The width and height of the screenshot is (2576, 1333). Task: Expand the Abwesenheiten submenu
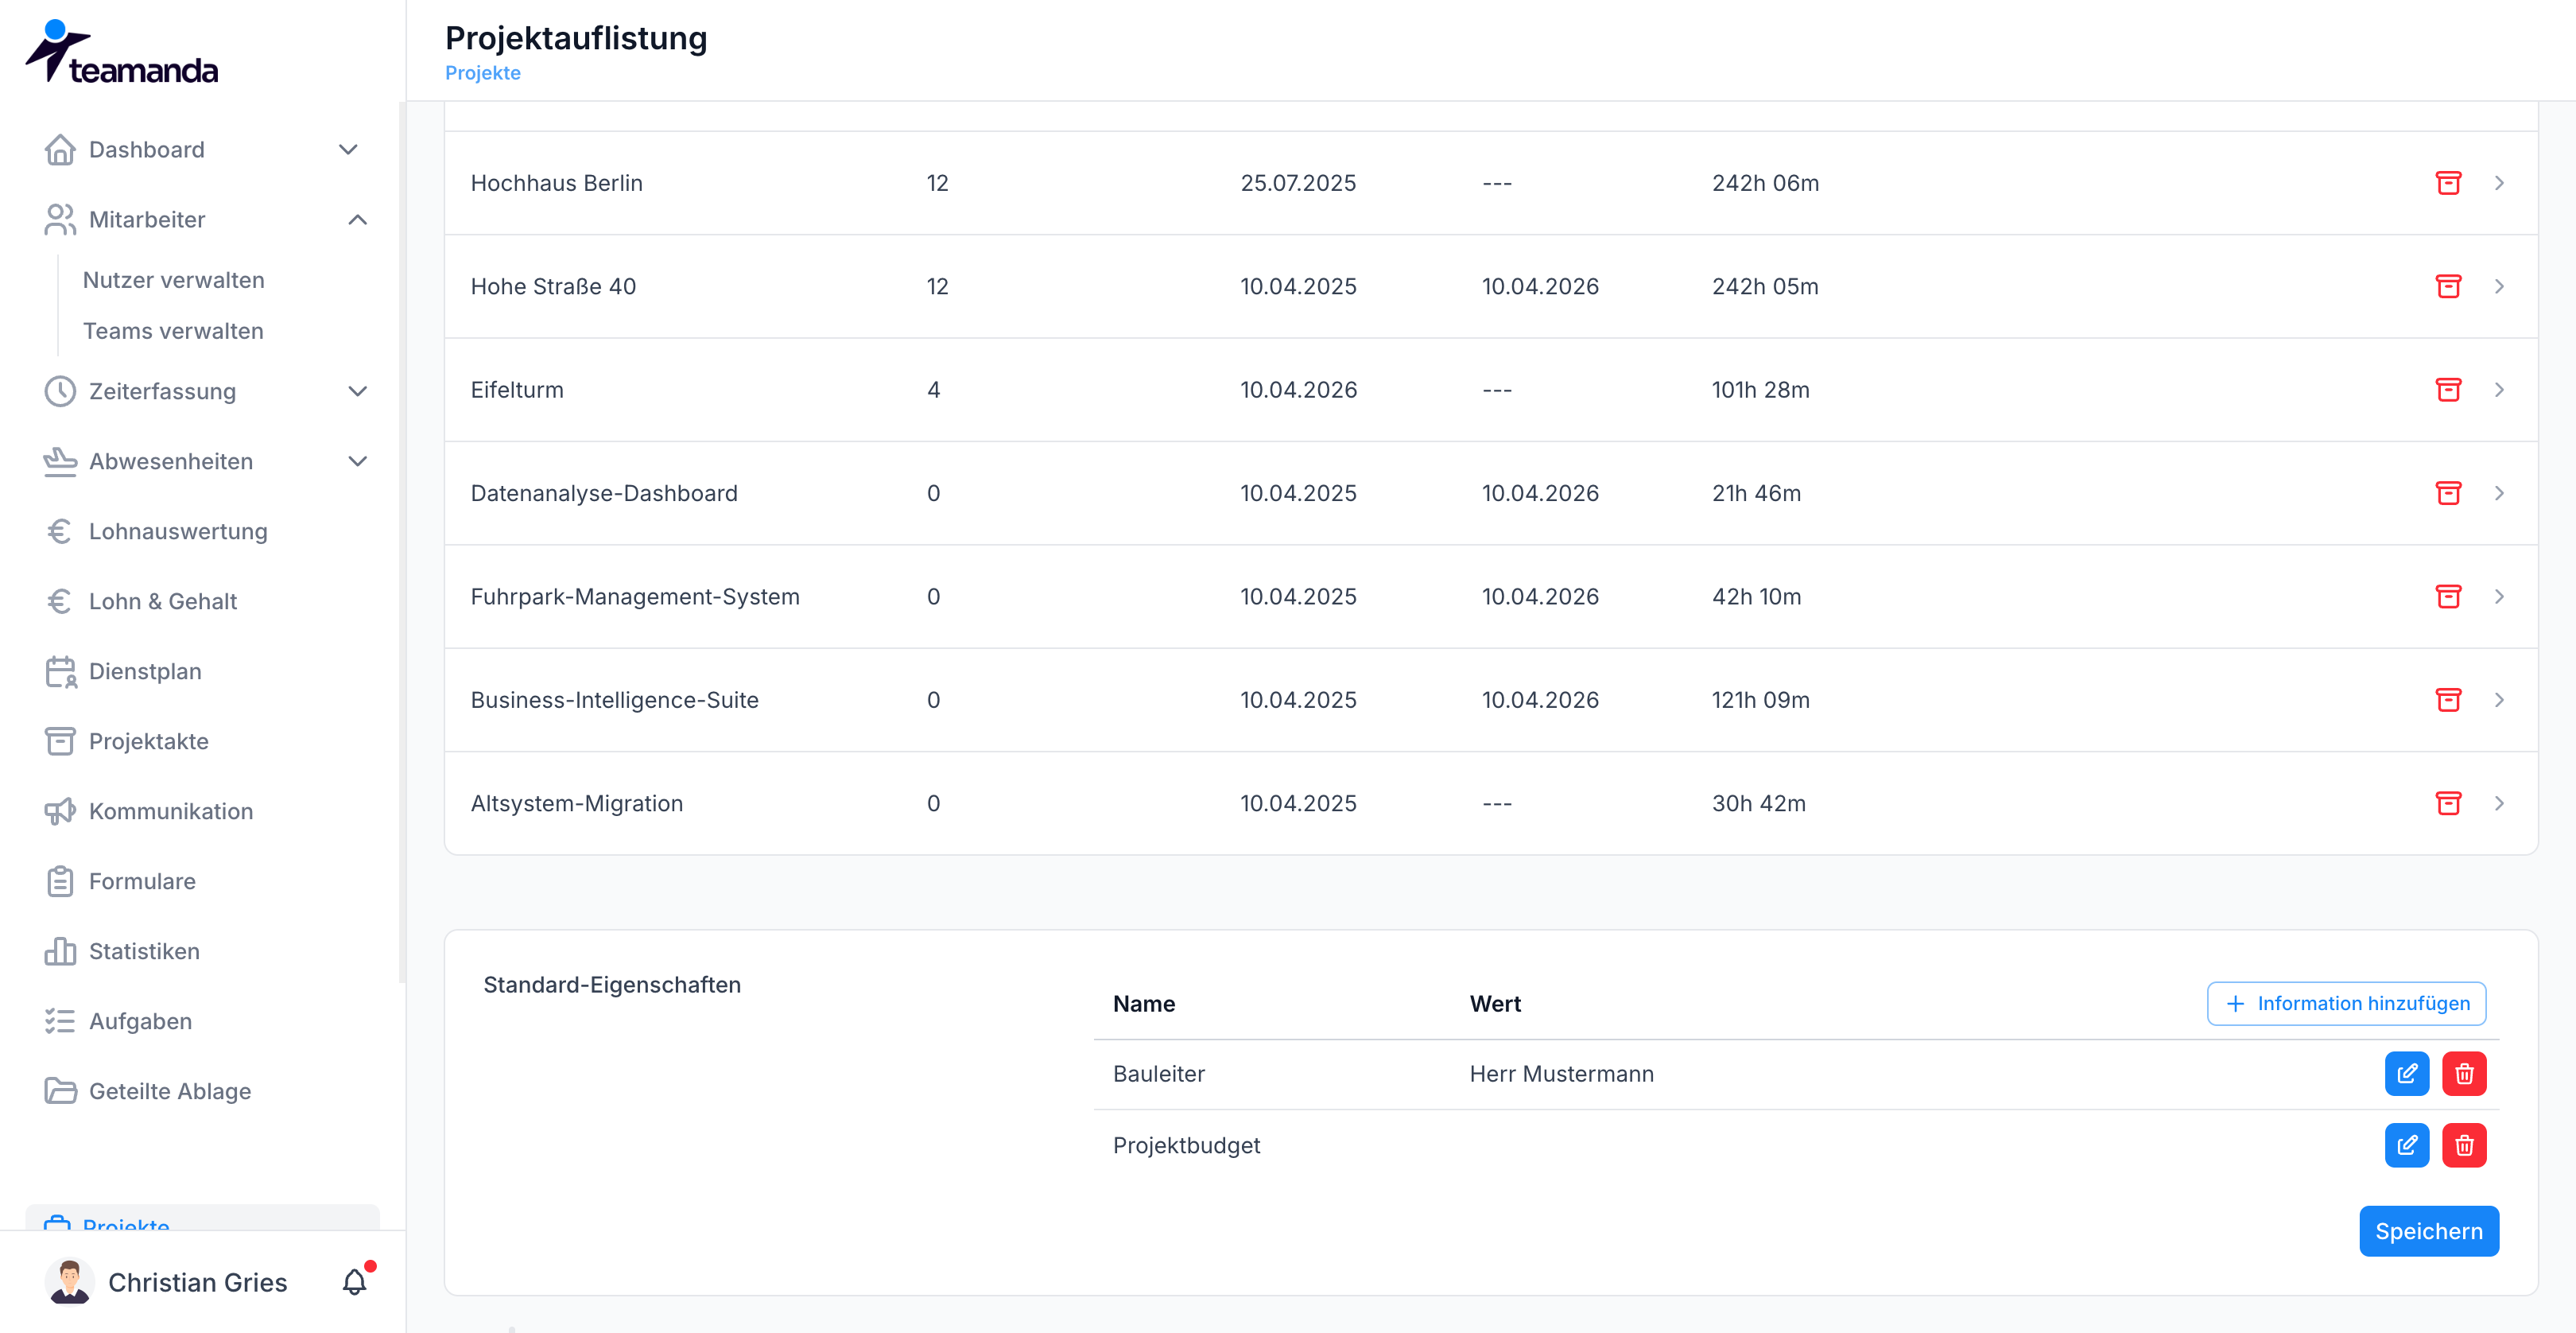coord(357,462)
